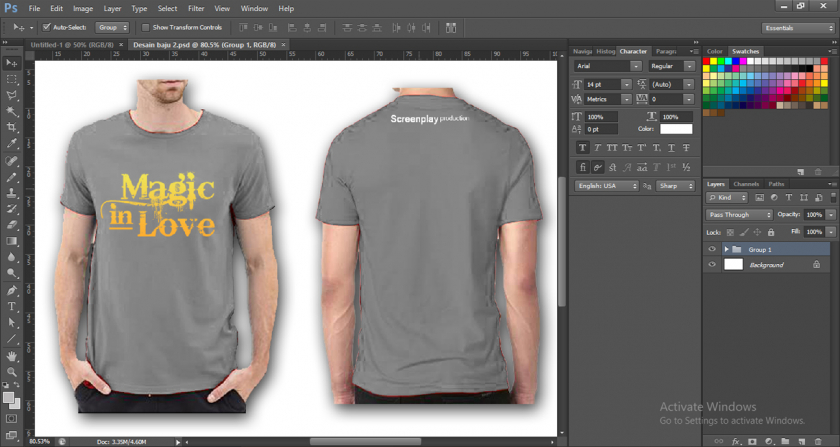Click the Background layer thumbnail
The height and width of the screenshot is (447, 840).
[733, 264]
